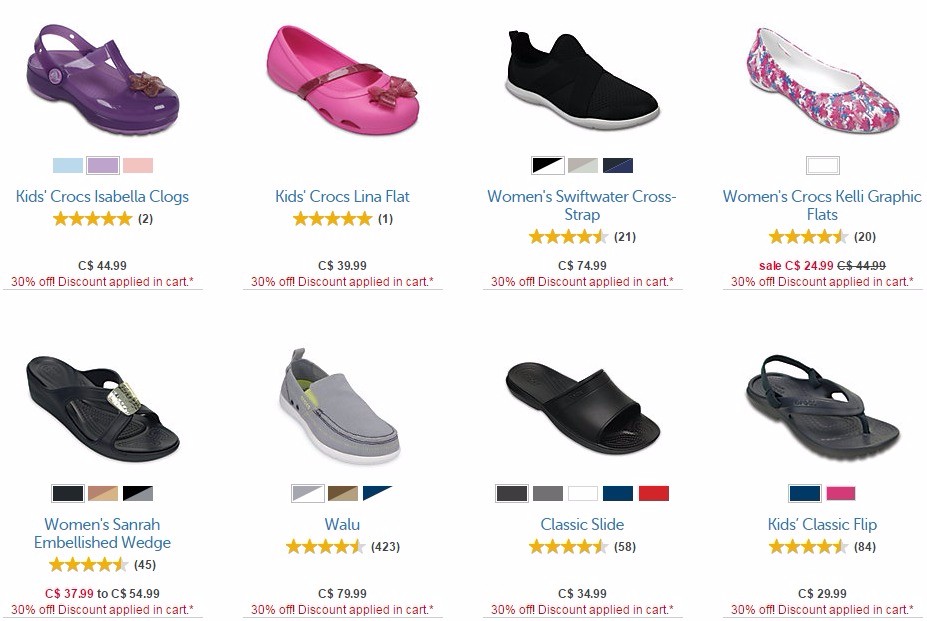This screenshot has height=621, width=927.
Task: Open the pink Kids' Crocs Lina Flat image
Action: [x=342, y=80]
